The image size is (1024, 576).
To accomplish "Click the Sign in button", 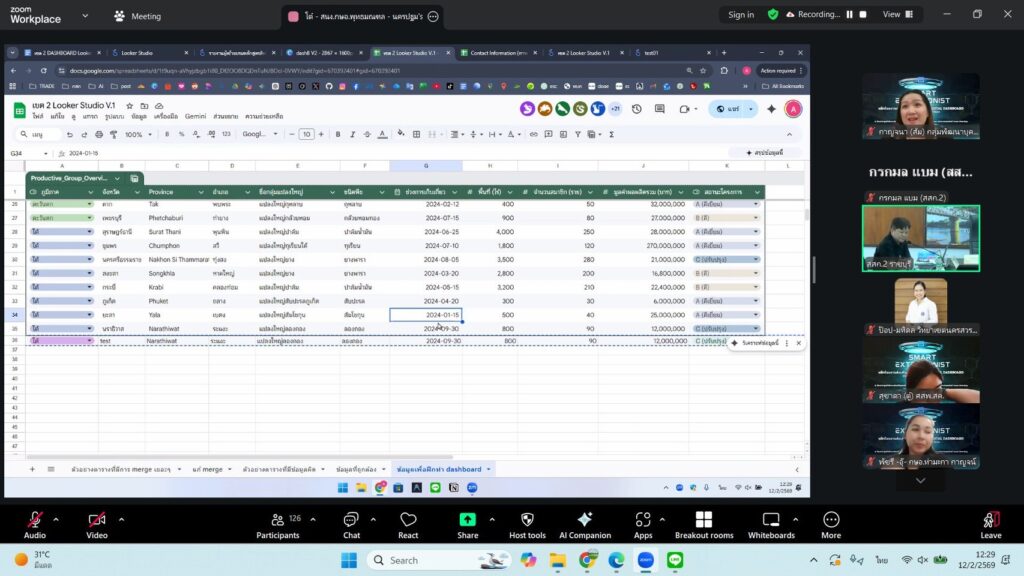I will [741, 15].
